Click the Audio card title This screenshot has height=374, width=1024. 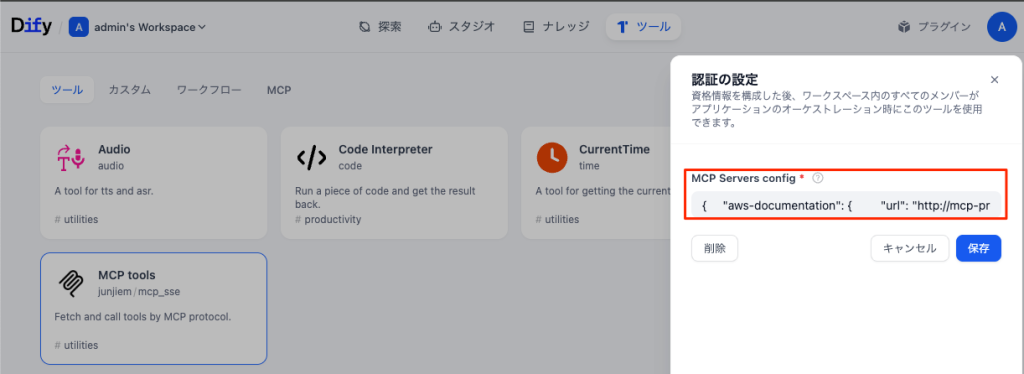click(114, 149)
